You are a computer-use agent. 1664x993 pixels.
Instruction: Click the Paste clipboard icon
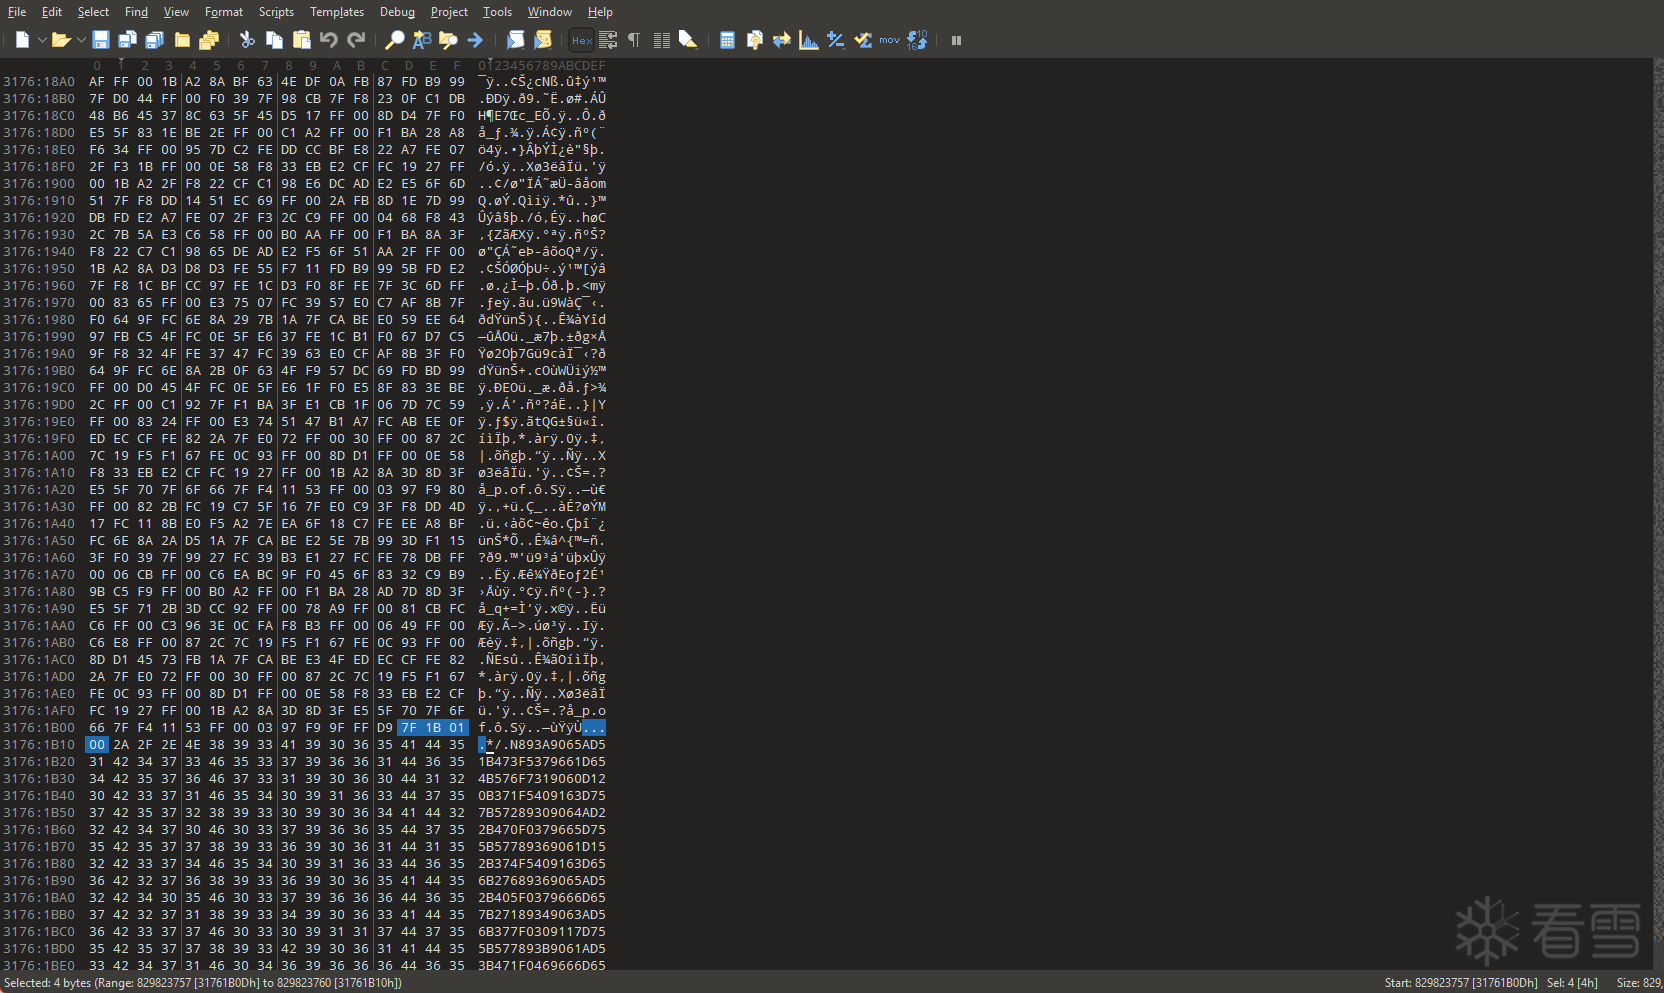301,40
